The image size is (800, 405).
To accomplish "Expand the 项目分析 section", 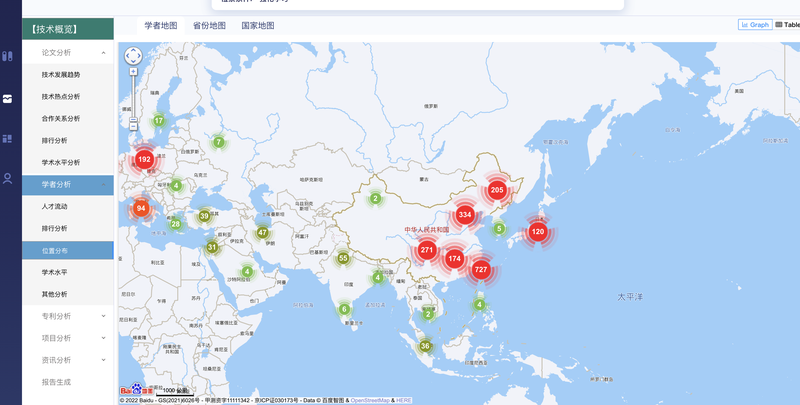I will coord(104,338).
